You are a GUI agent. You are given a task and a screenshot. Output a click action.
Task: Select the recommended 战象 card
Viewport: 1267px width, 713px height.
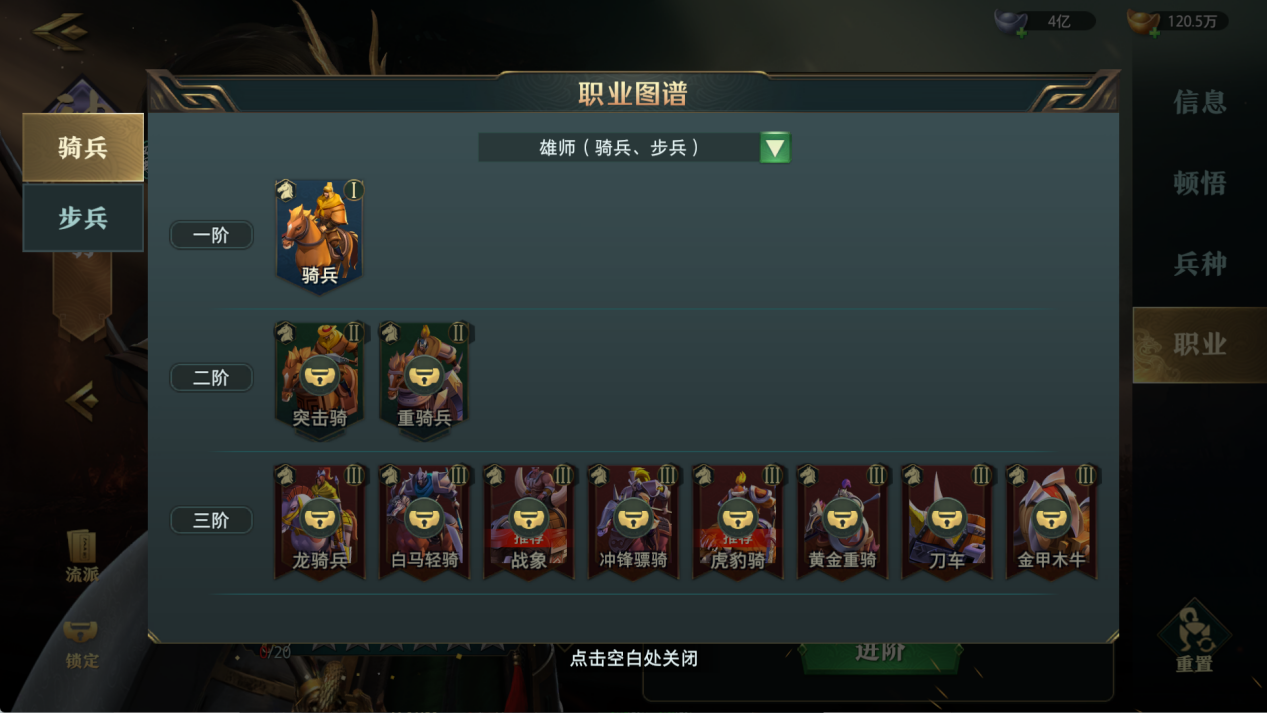[x=529, y=521]
